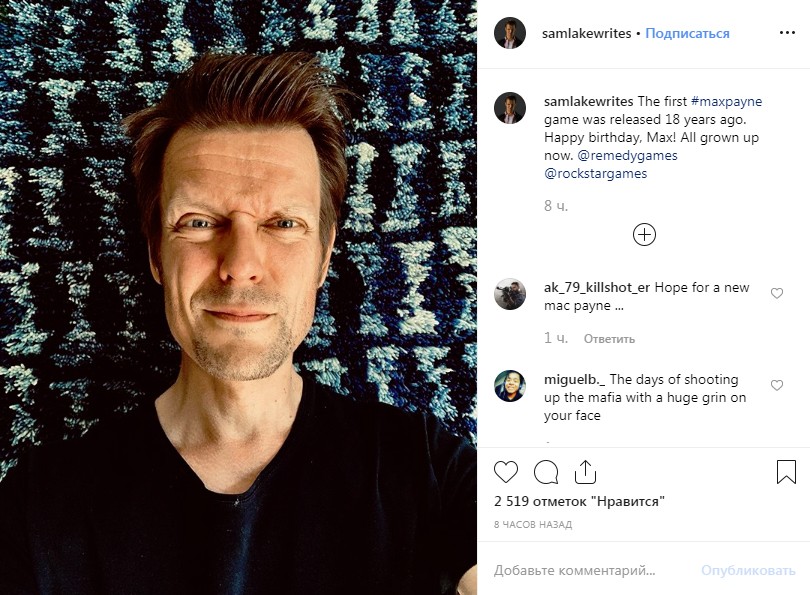810x595 pixels.
Task: Click the add comment input field
Action: (x=590, y=571)
